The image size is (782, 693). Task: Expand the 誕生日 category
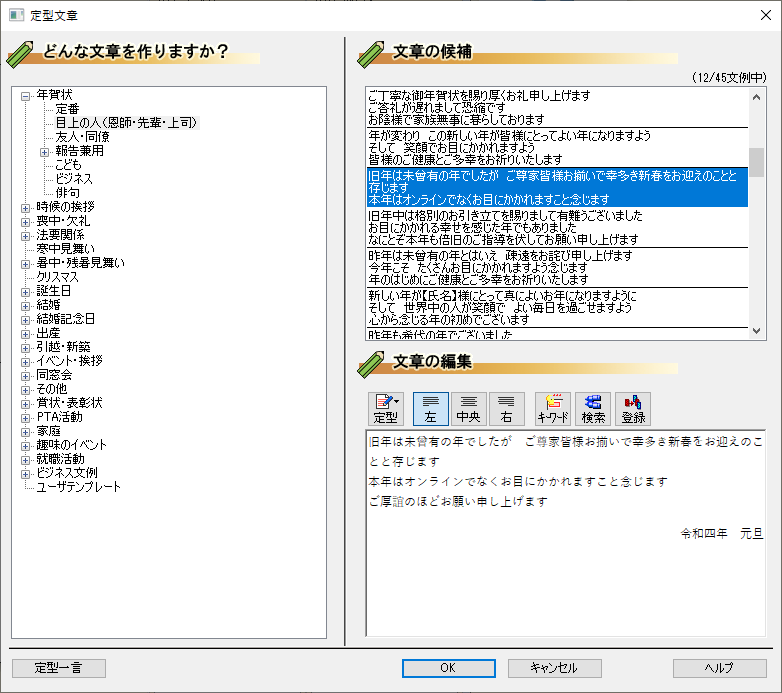25,292
